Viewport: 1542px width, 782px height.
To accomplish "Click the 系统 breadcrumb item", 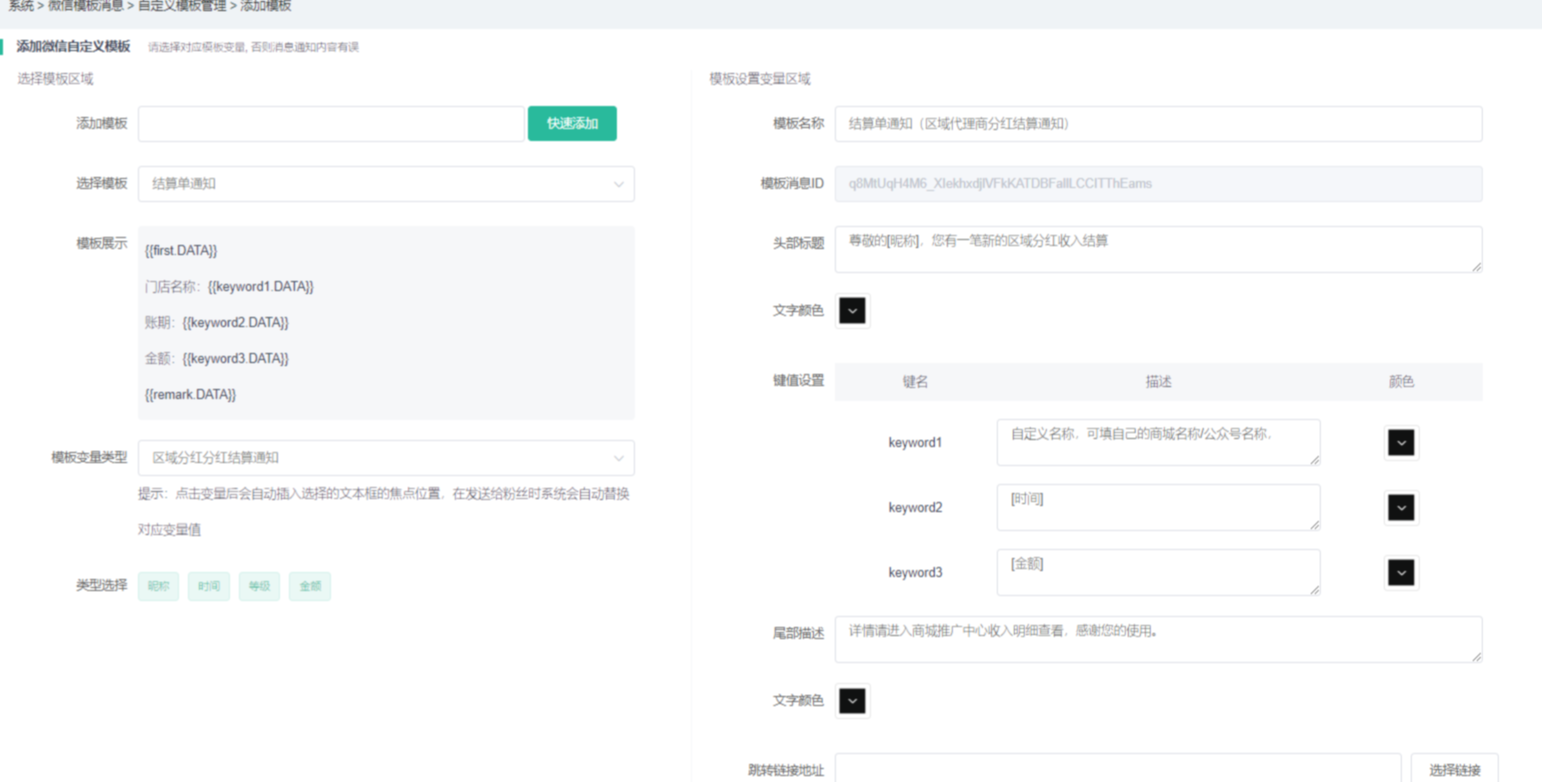I will pyautogui.click(x=20, y=6).
